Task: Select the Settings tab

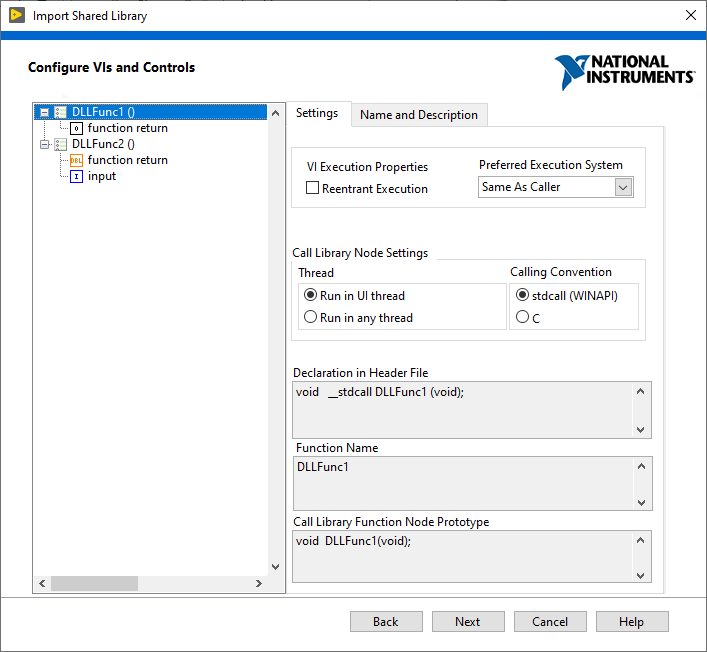Action: (317, 113)
